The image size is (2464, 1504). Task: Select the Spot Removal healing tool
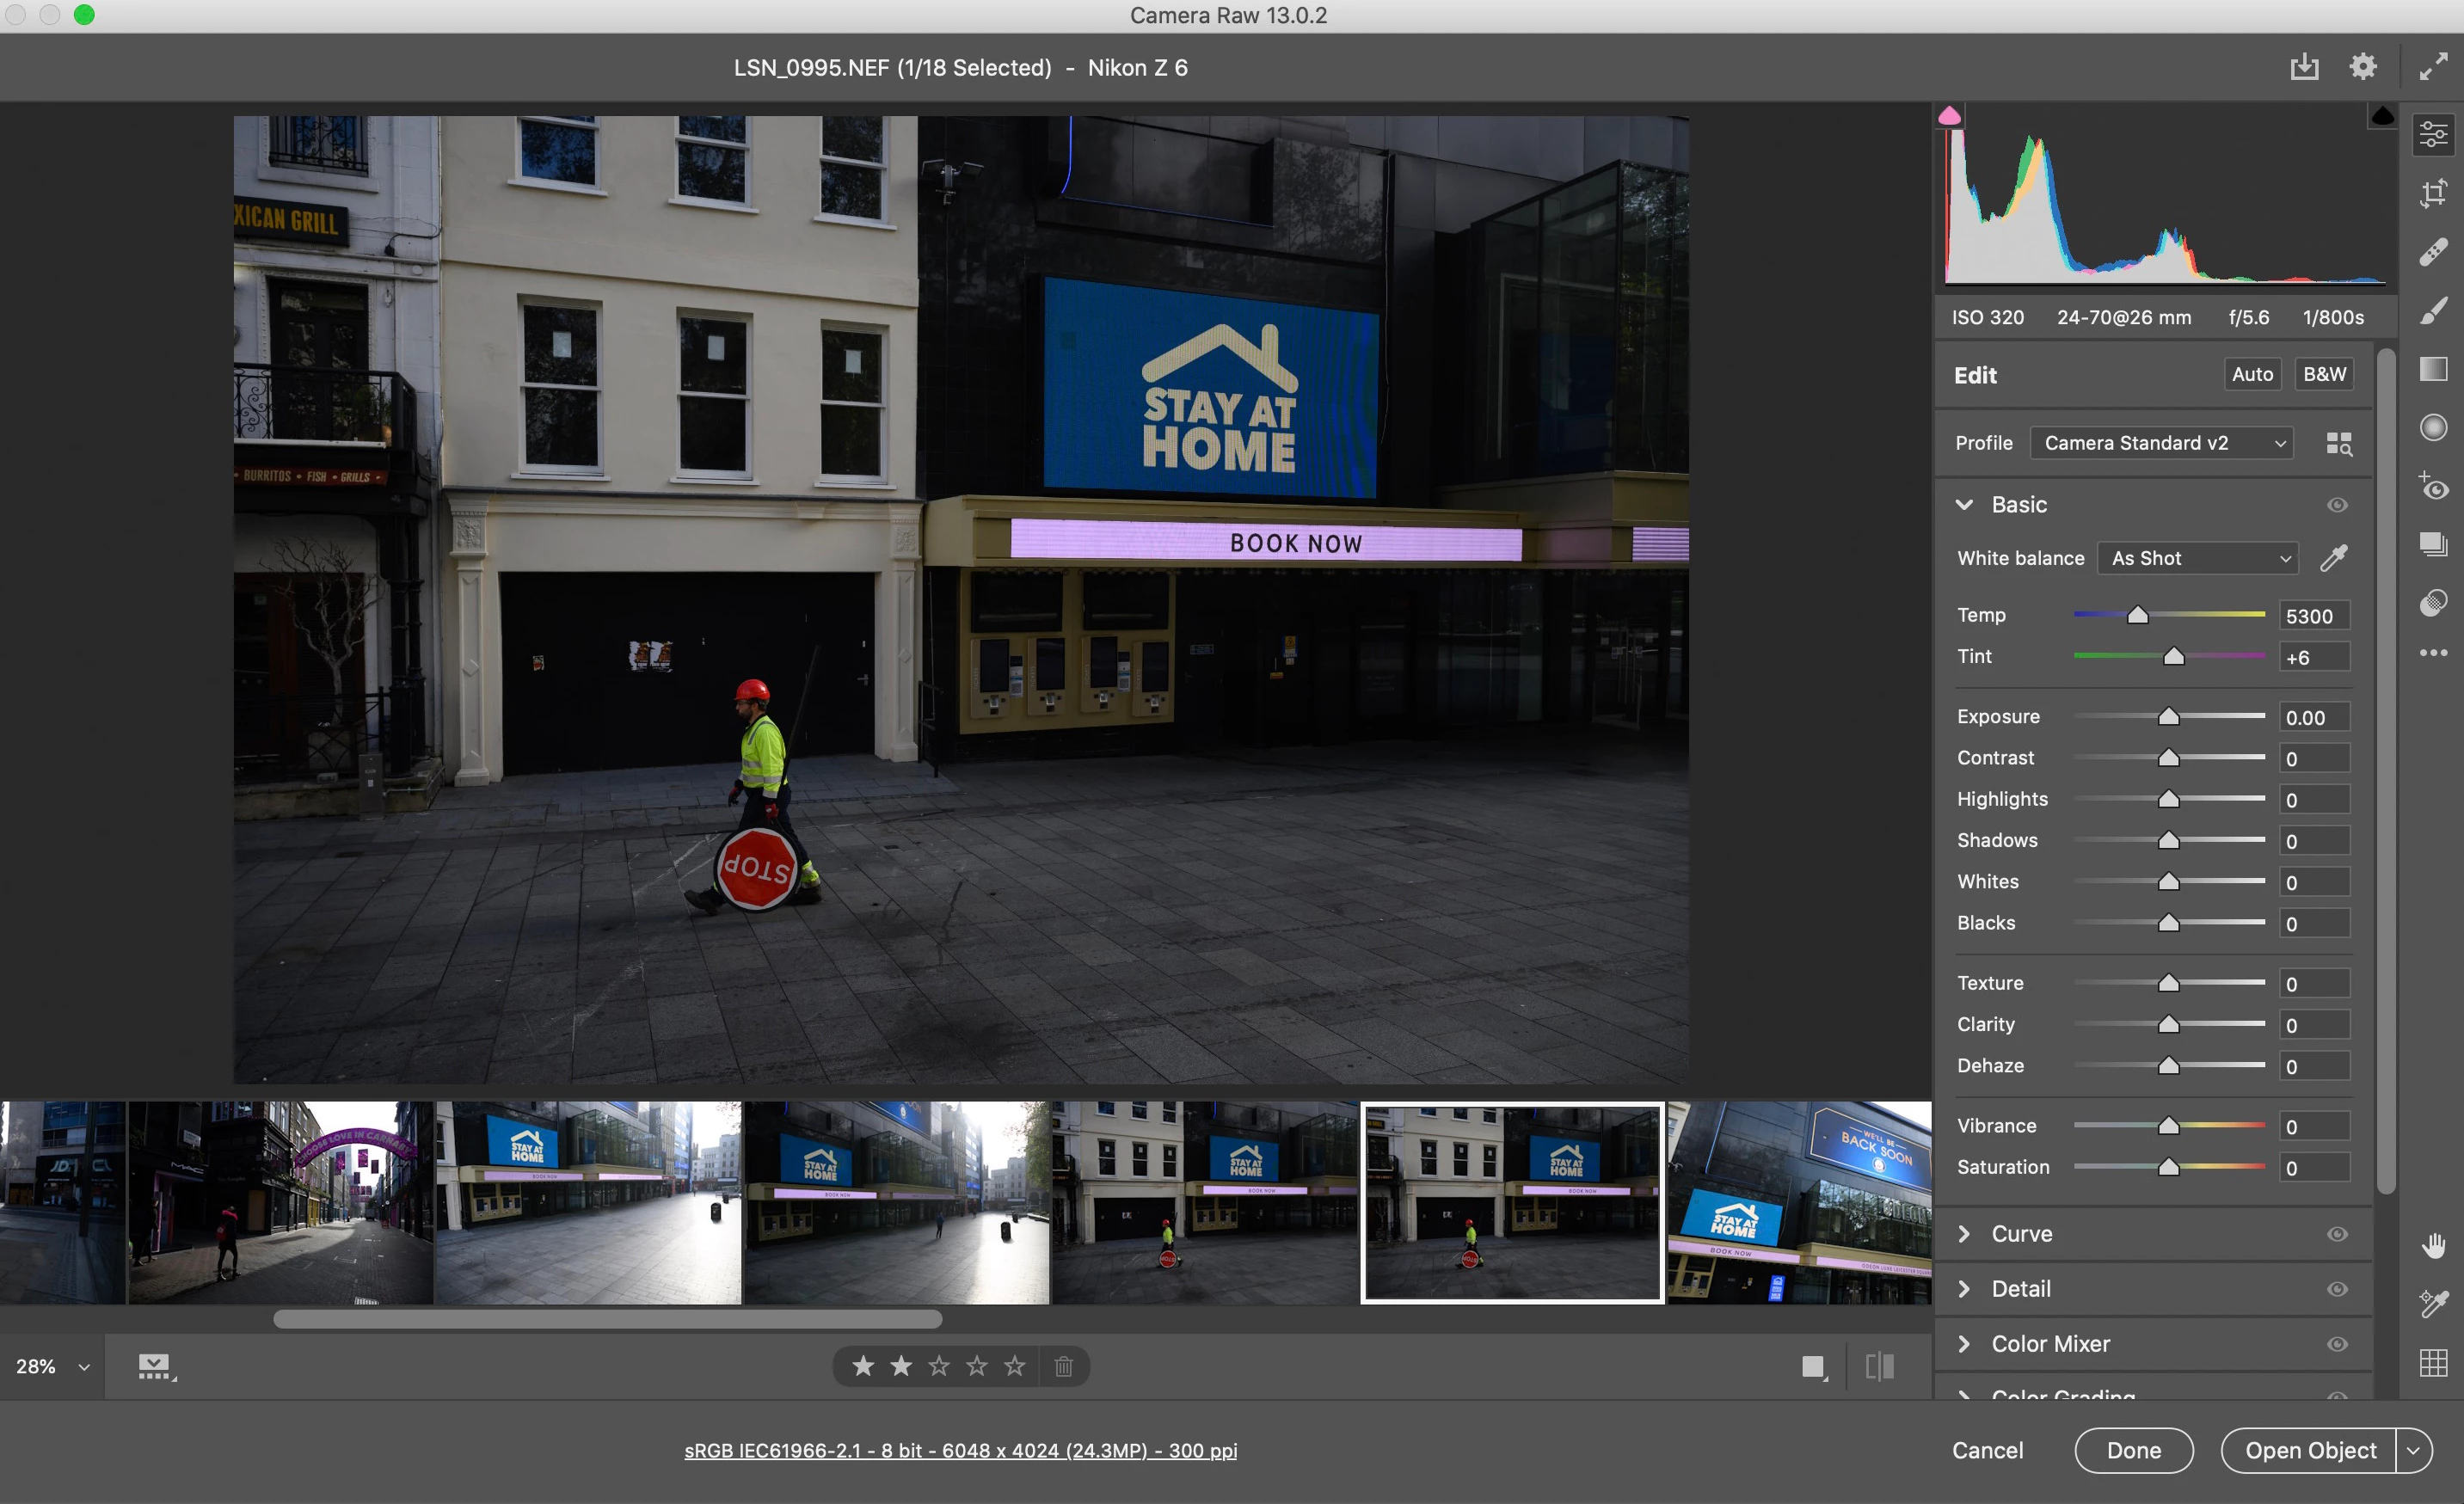(2433, 251)
